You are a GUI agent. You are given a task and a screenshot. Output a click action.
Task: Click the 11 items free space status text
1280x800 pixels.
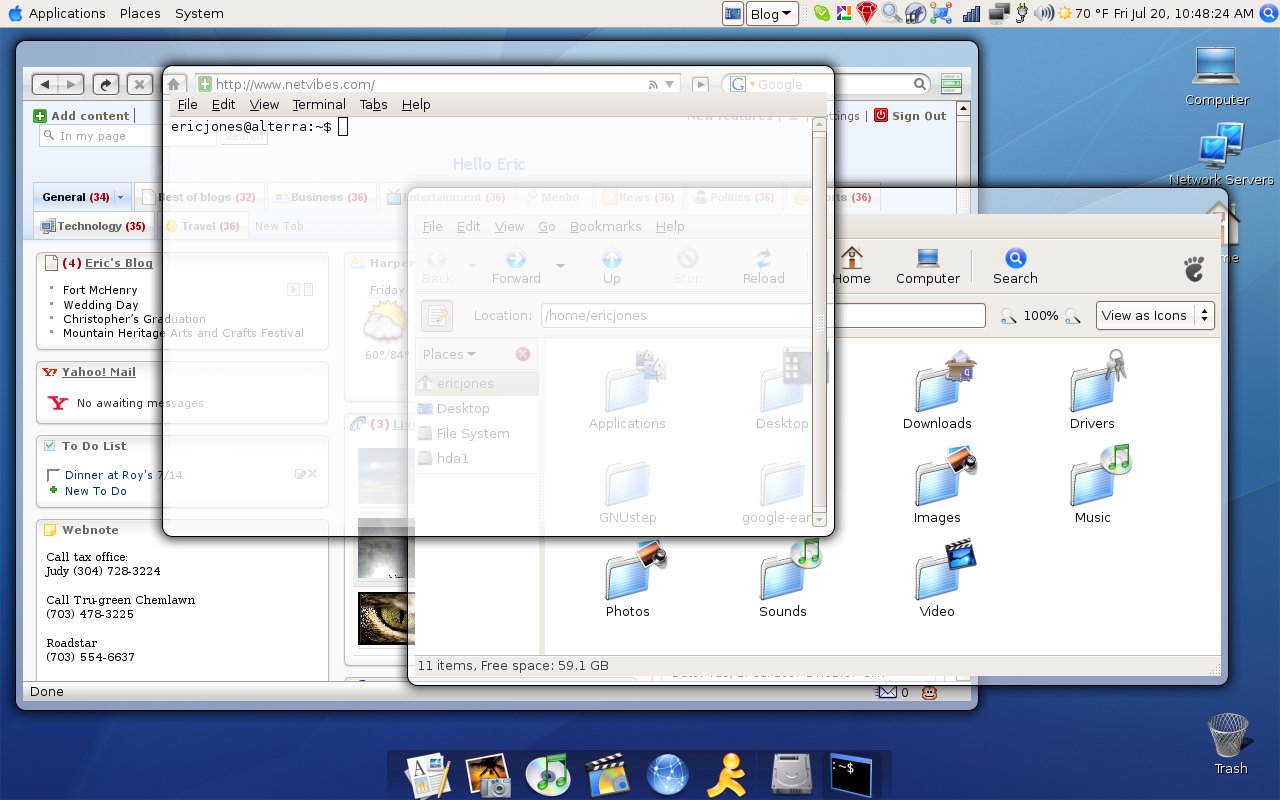coord(513,665)
